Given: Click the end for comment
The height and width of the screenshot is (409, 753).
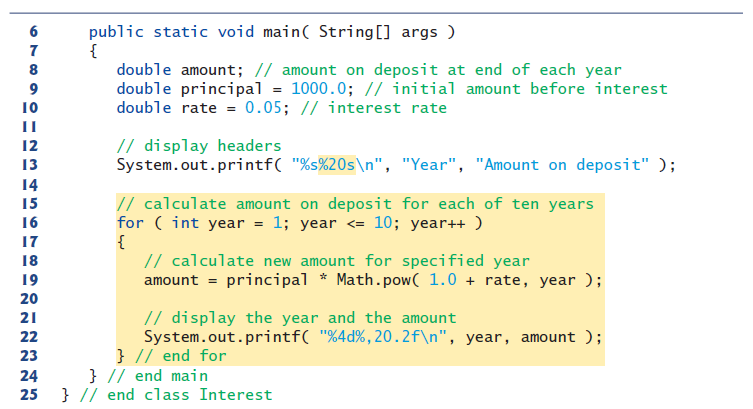Looking at the screenshot, I should click(181, 356).
